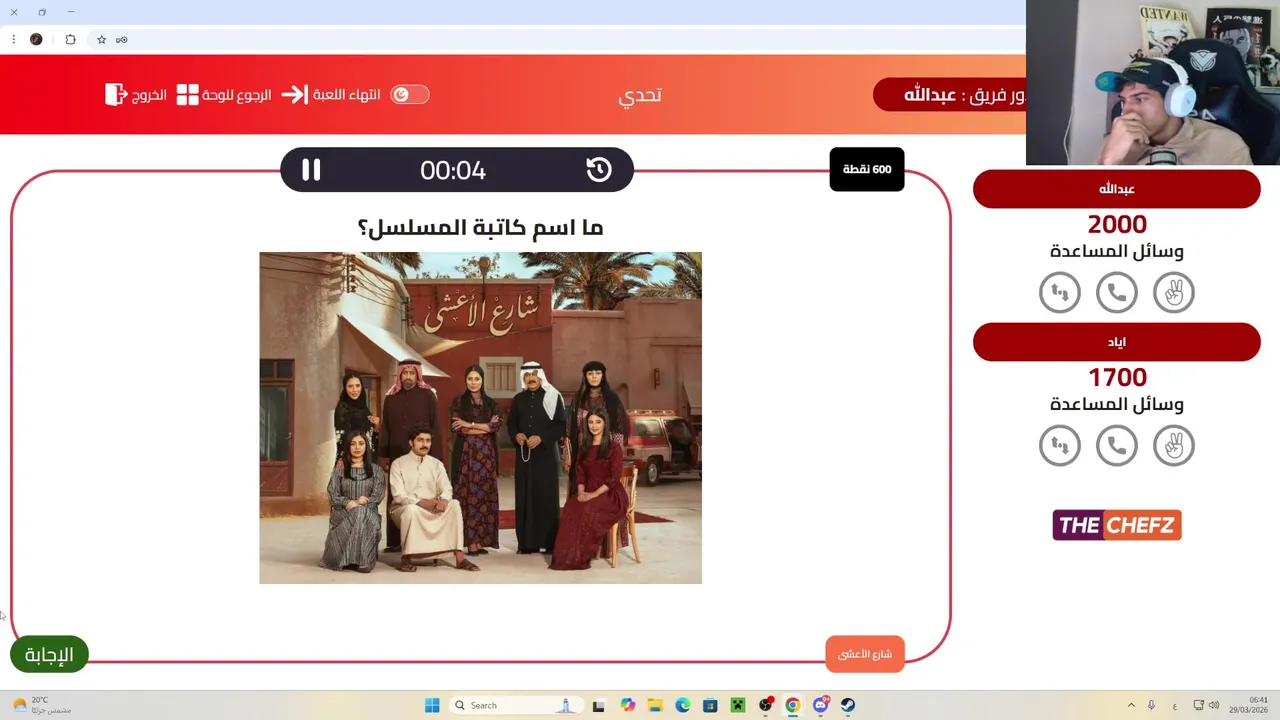
Task: Launch Copilot from the taskbar
Action: coord(628,705)
